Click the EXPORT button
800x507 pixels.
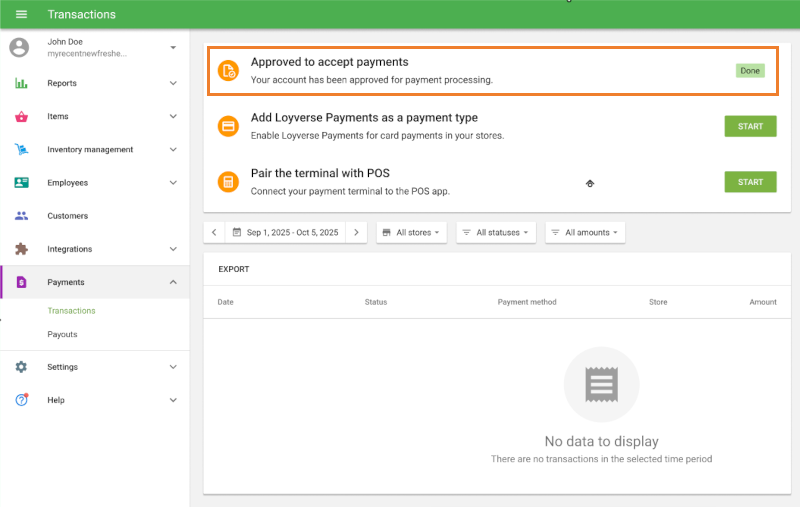(234, 269)
